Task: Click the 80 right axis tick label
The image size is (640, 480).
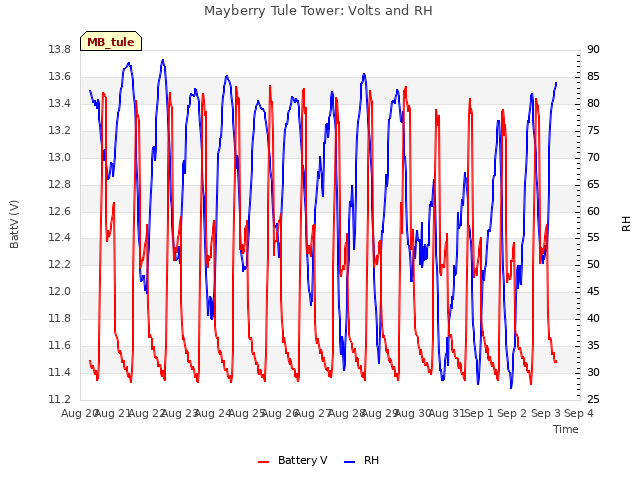Action: pos(593,104)
